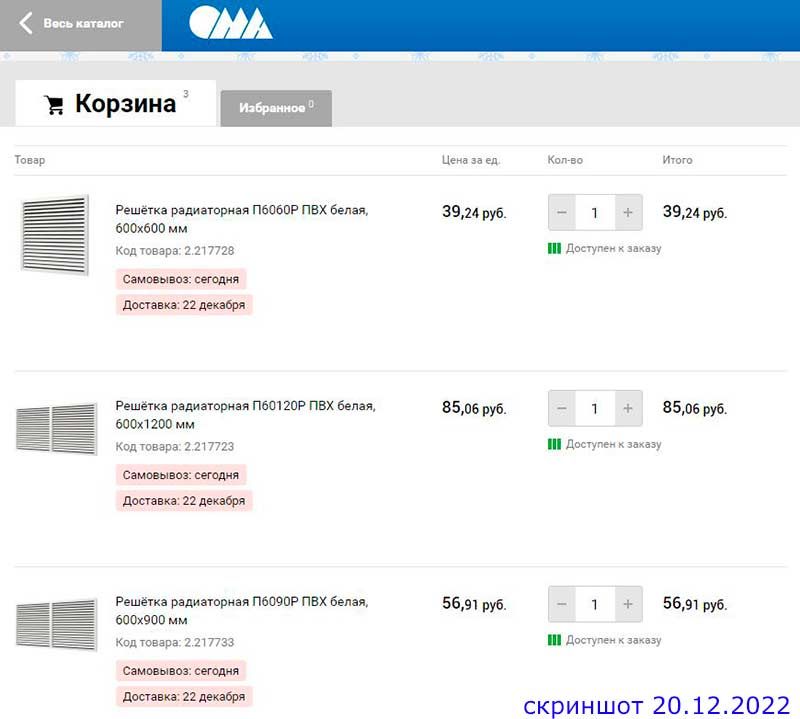Viewport: 800px width, 719px height.
Task: Click Самовывоз: сегодня badge on first item
Action: (183, 279)
